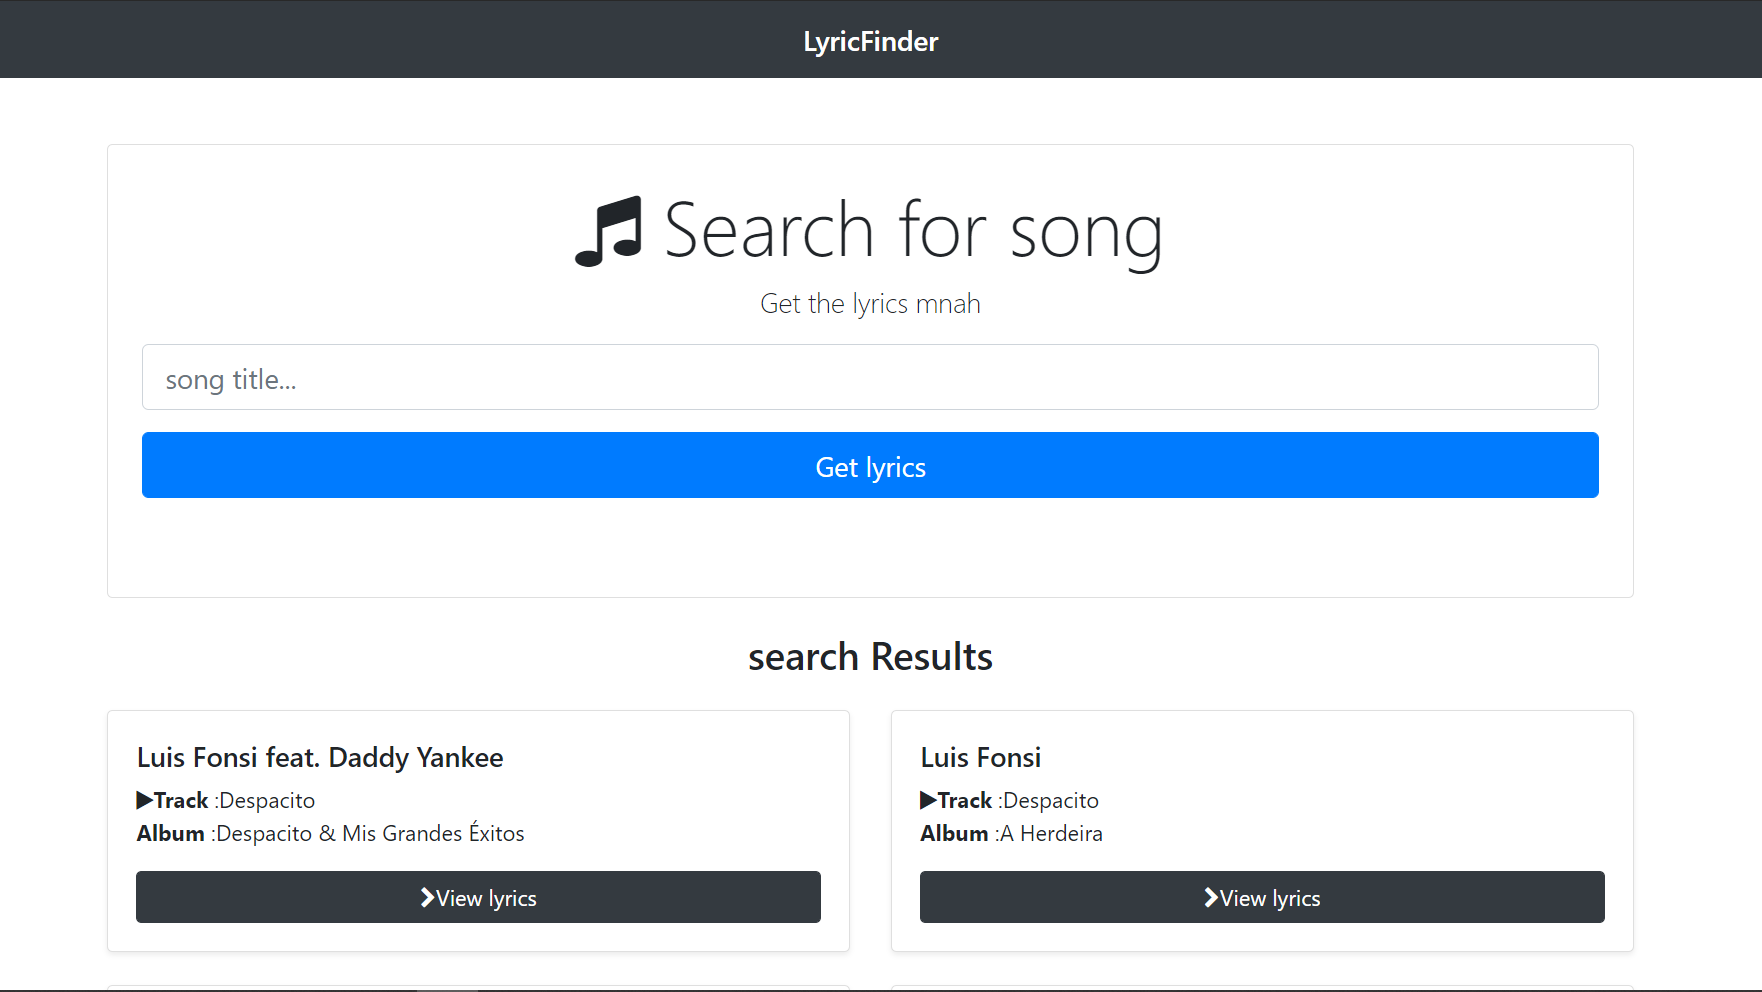This screenshot has width=1762, height=992.
Task: Click the Search for song heading text
Action: point(913,231)
